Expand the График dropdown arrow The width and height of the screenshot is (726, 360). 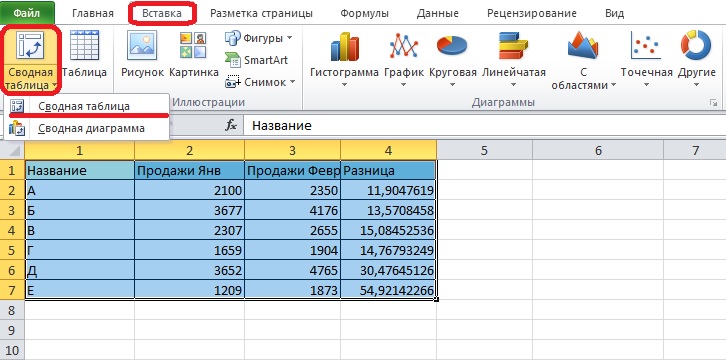click(x=404, y=85)
